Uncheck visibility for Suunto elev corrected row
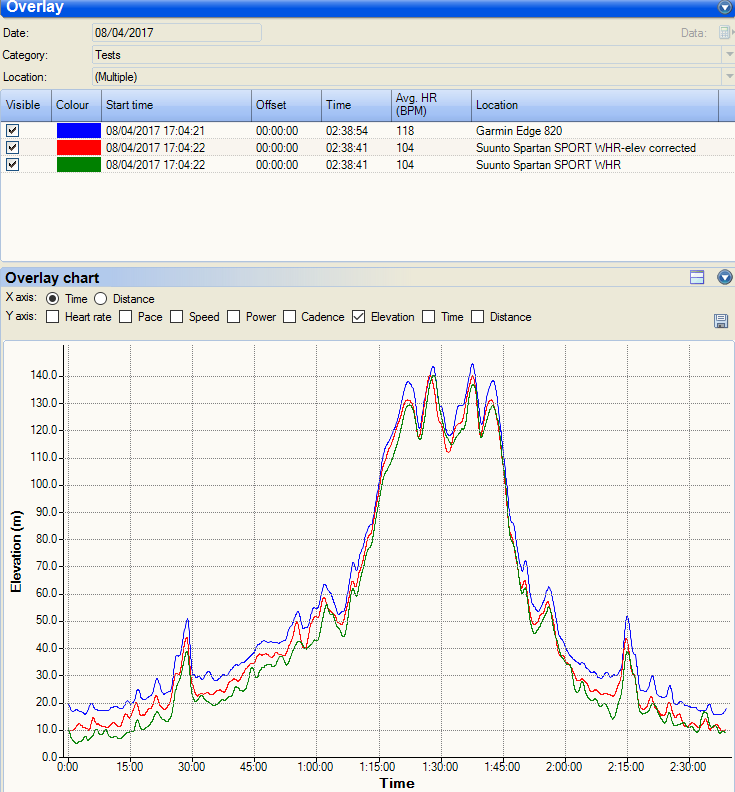The image size is (735, 792). tap(13, 147)
